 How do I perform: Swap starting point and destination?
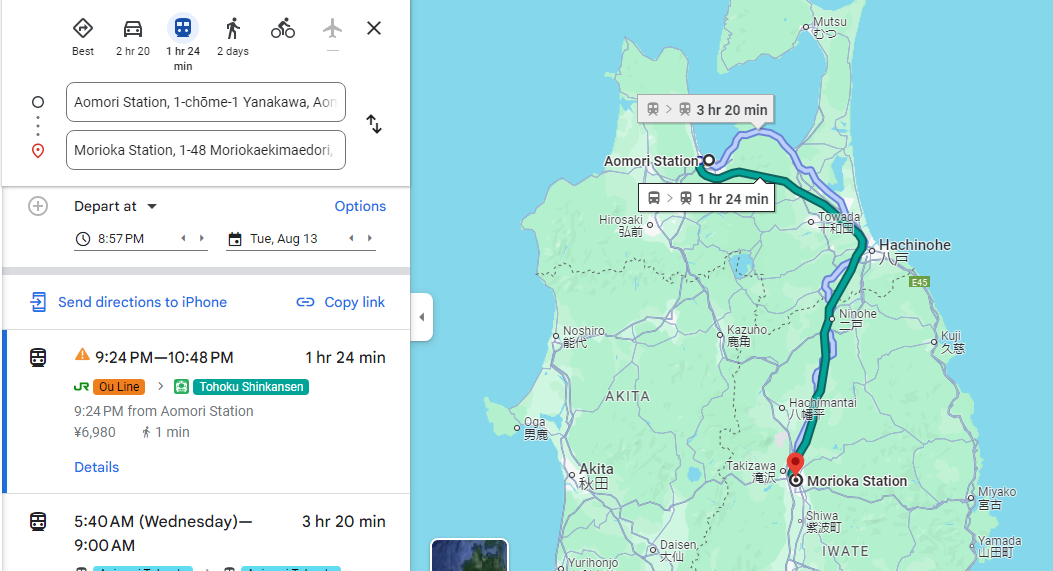pyautogui.click(x=374, y=124)
